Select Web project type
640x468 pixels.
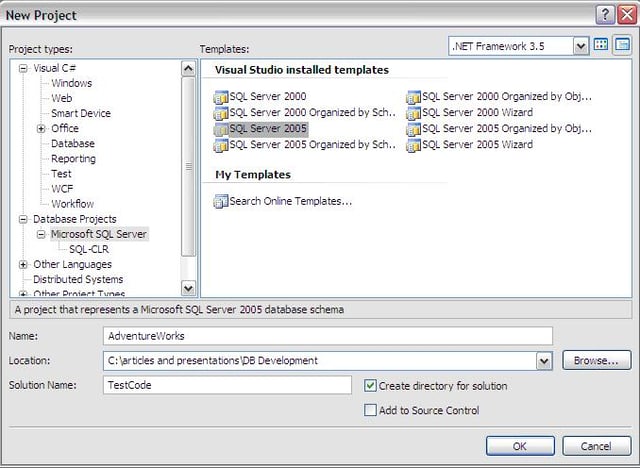[x=62, y=98]
